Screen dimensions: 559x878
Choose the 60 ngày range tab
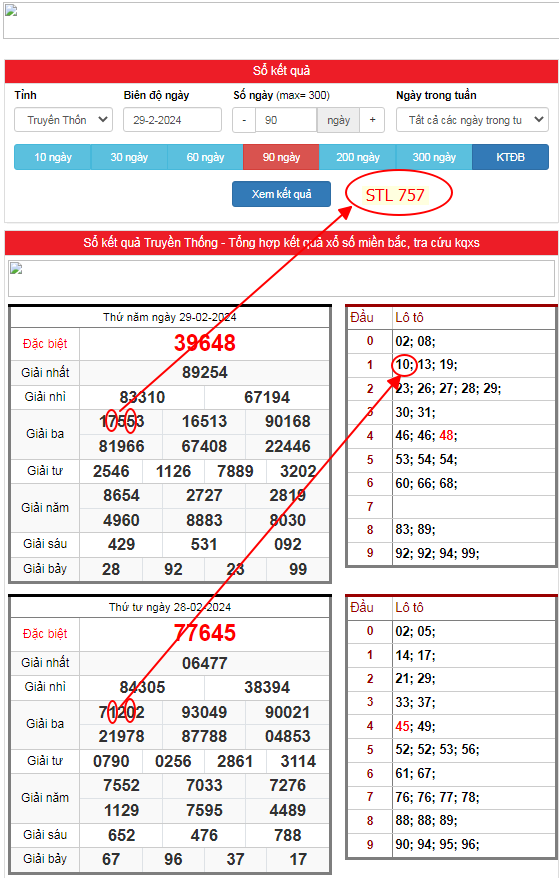(205, 157)
